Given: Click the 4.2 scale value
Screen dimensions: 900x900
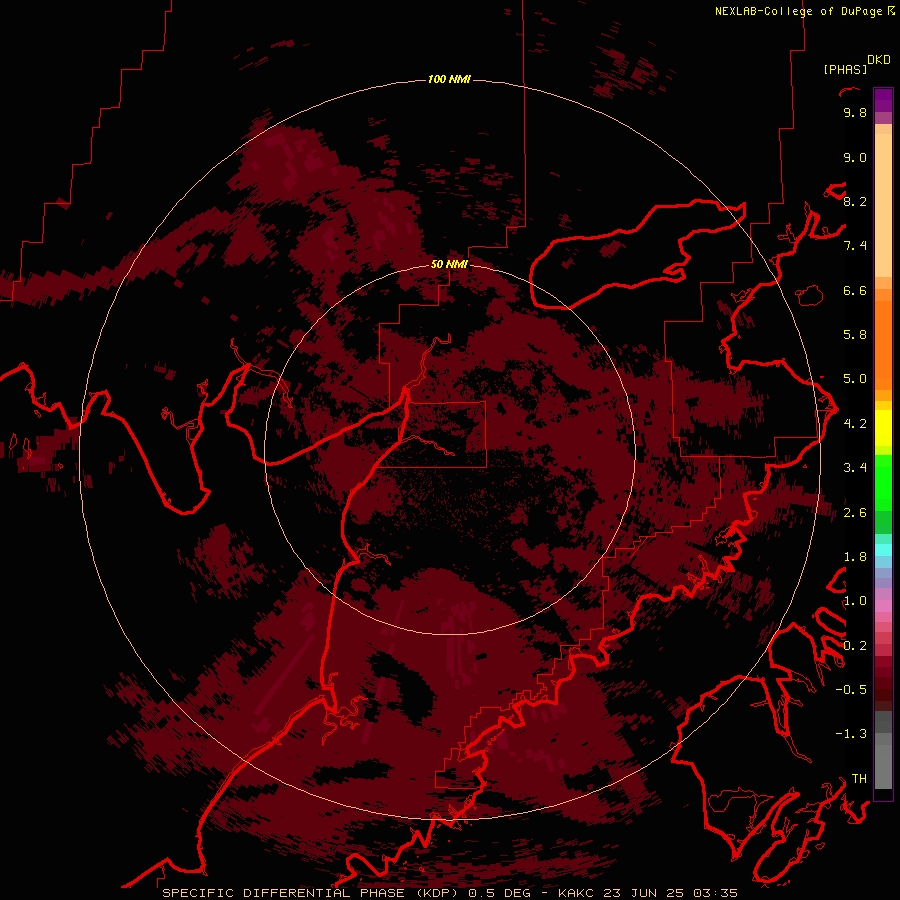Looking at the screenshot, I should coord(855,424).
